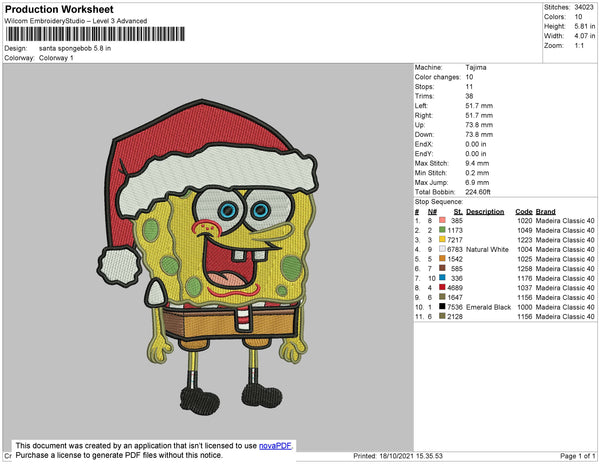
Task: Click the 'Description' column header
Action: tap(485, 212)
